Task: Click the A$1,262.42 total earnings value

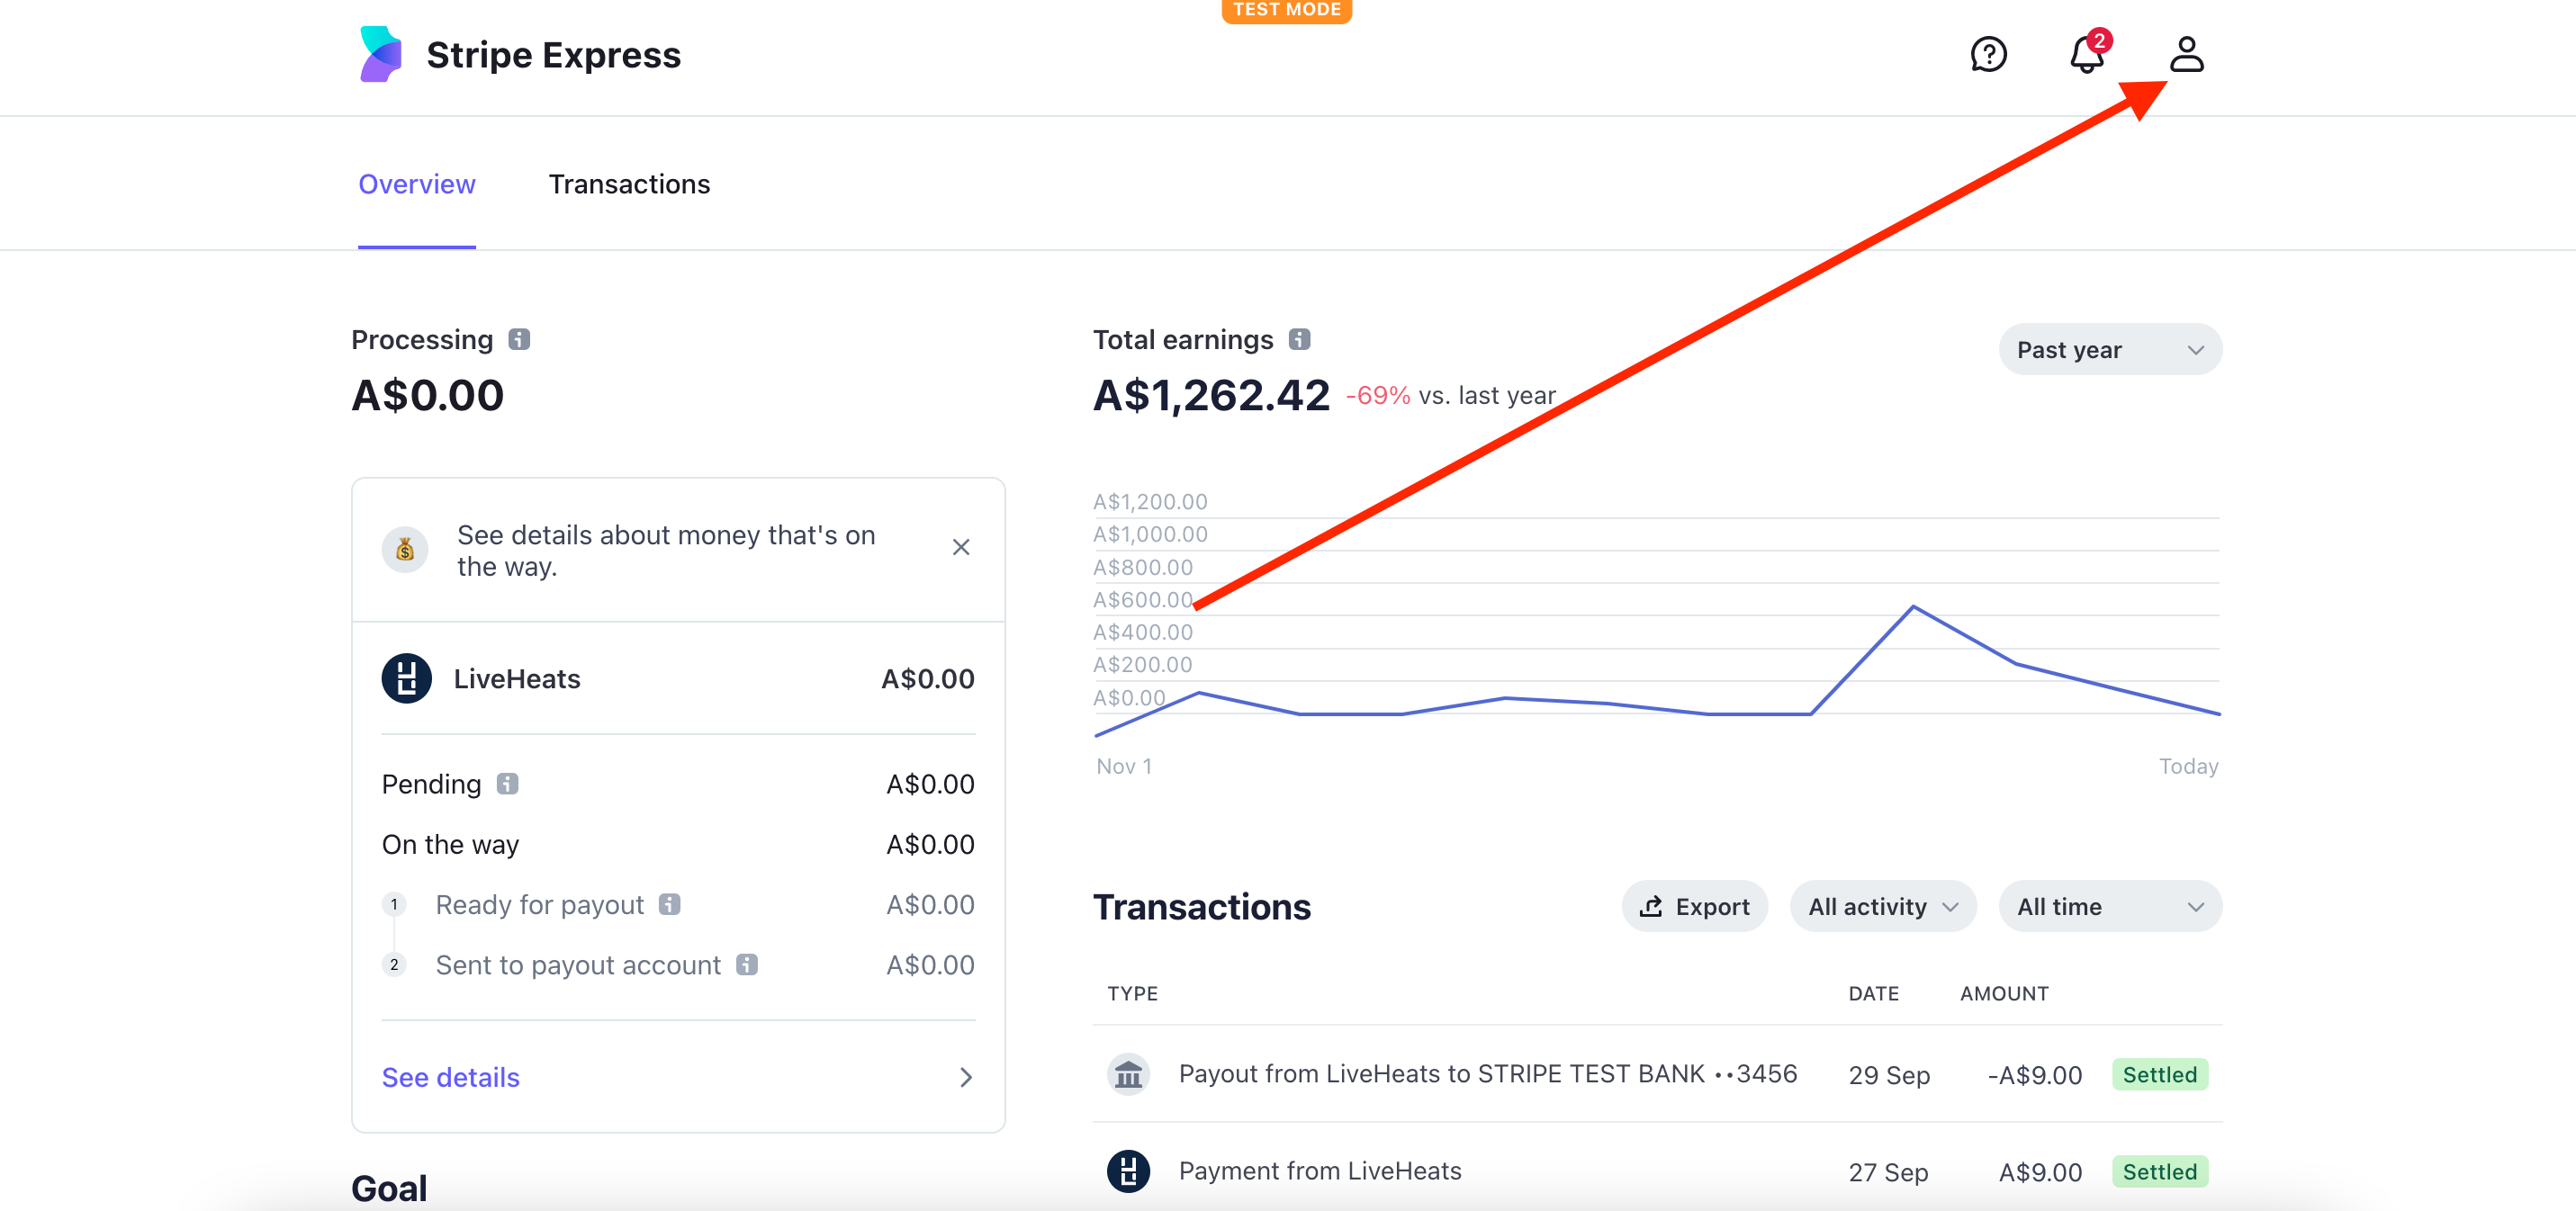Action: [1211, 395]
